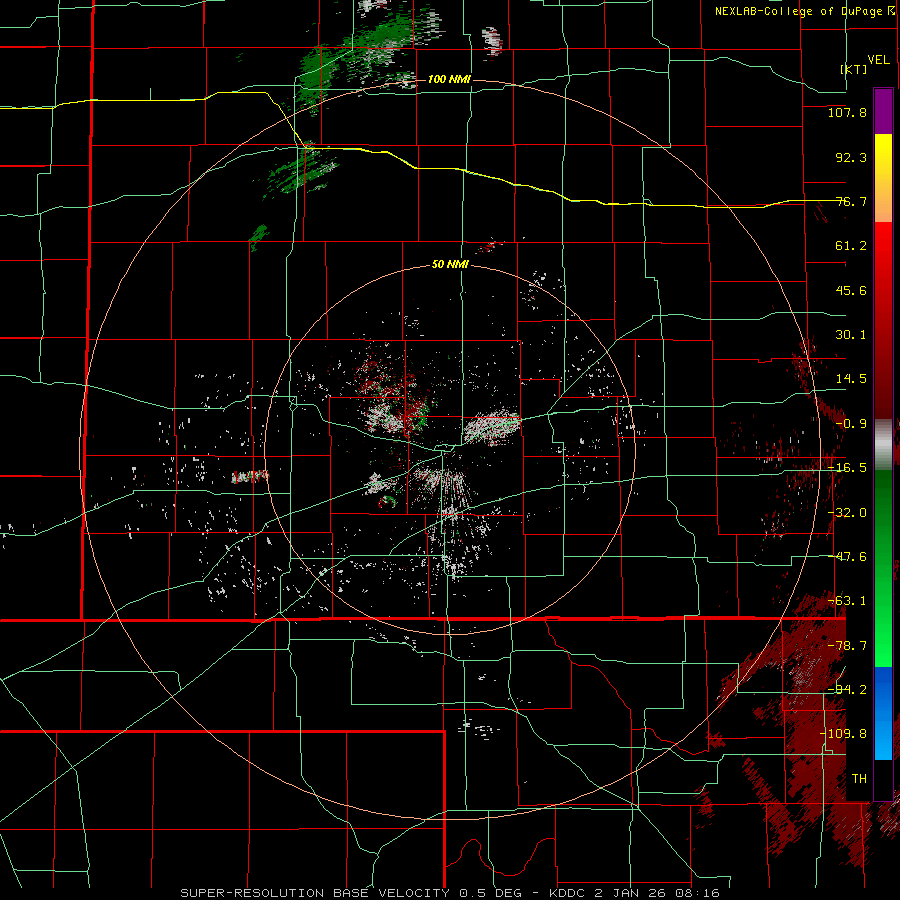The width and height of the screenshot is (900, 900).
Task: Click the -0.9 velocity scale value
Action: pyautogui.click(x=851, y=424)
